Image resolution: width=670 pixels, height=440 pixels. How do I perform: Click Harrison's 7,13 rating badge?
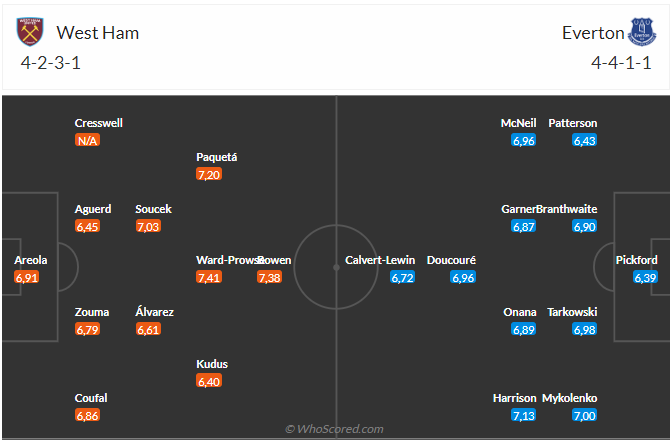pyautogui.click(x=523, y=415)
